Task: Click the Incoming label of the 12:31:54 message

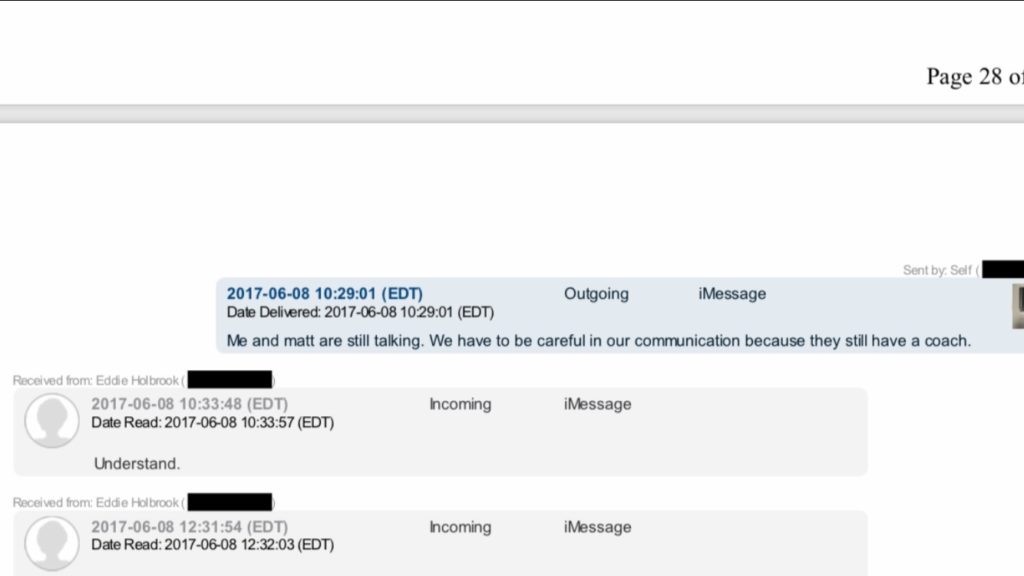Action: tap(460, 527)
